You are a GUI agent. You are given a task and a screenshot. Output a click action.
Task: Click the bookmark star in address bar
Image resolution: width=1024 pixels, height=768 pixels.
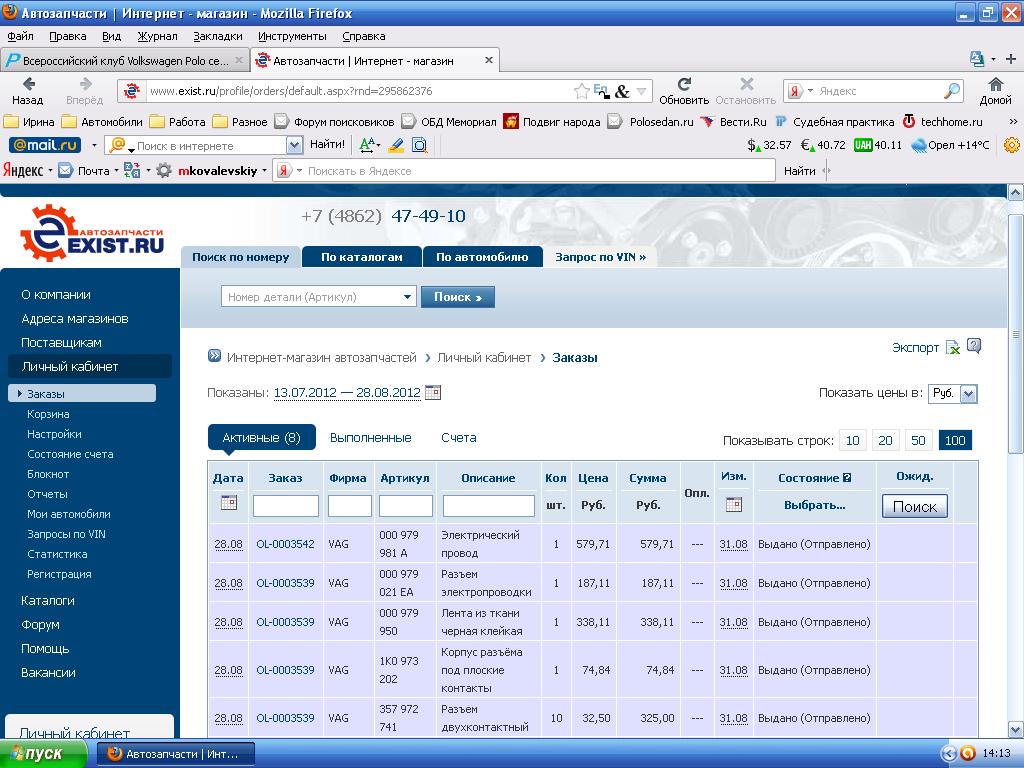(x=581, y=91)
